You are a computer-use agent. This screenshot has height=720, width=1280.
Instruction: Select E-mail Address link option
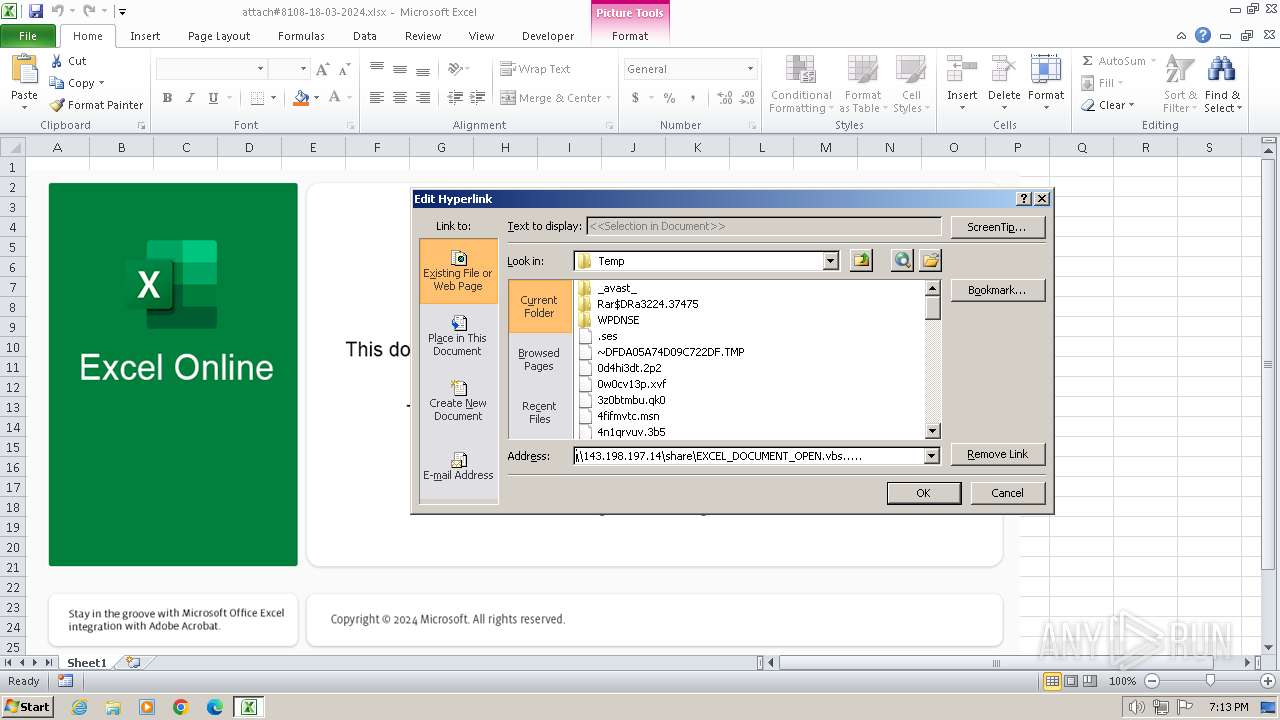458,467
